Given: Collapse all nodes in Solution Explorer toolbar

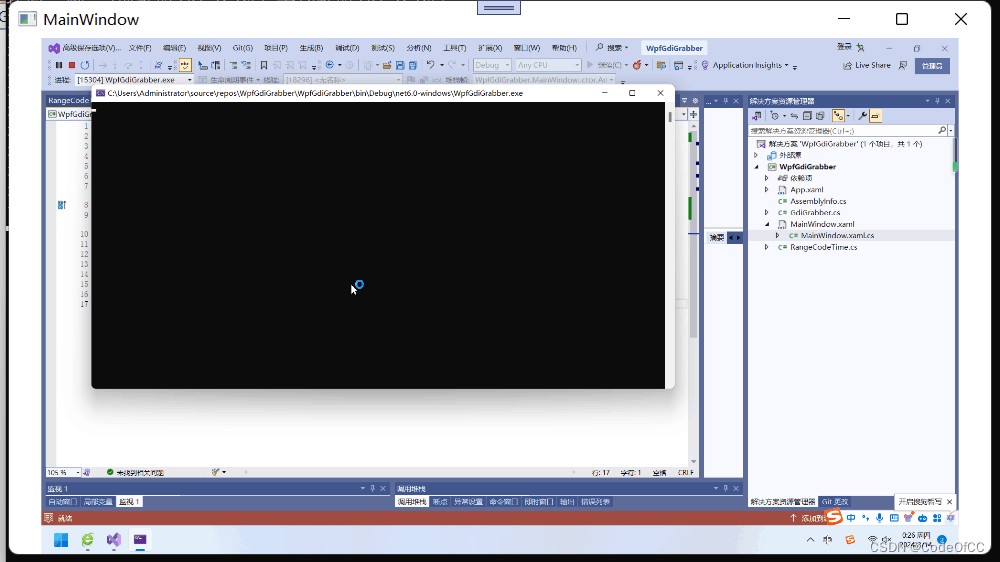Looking at the screenshot, I should [807, 116].
